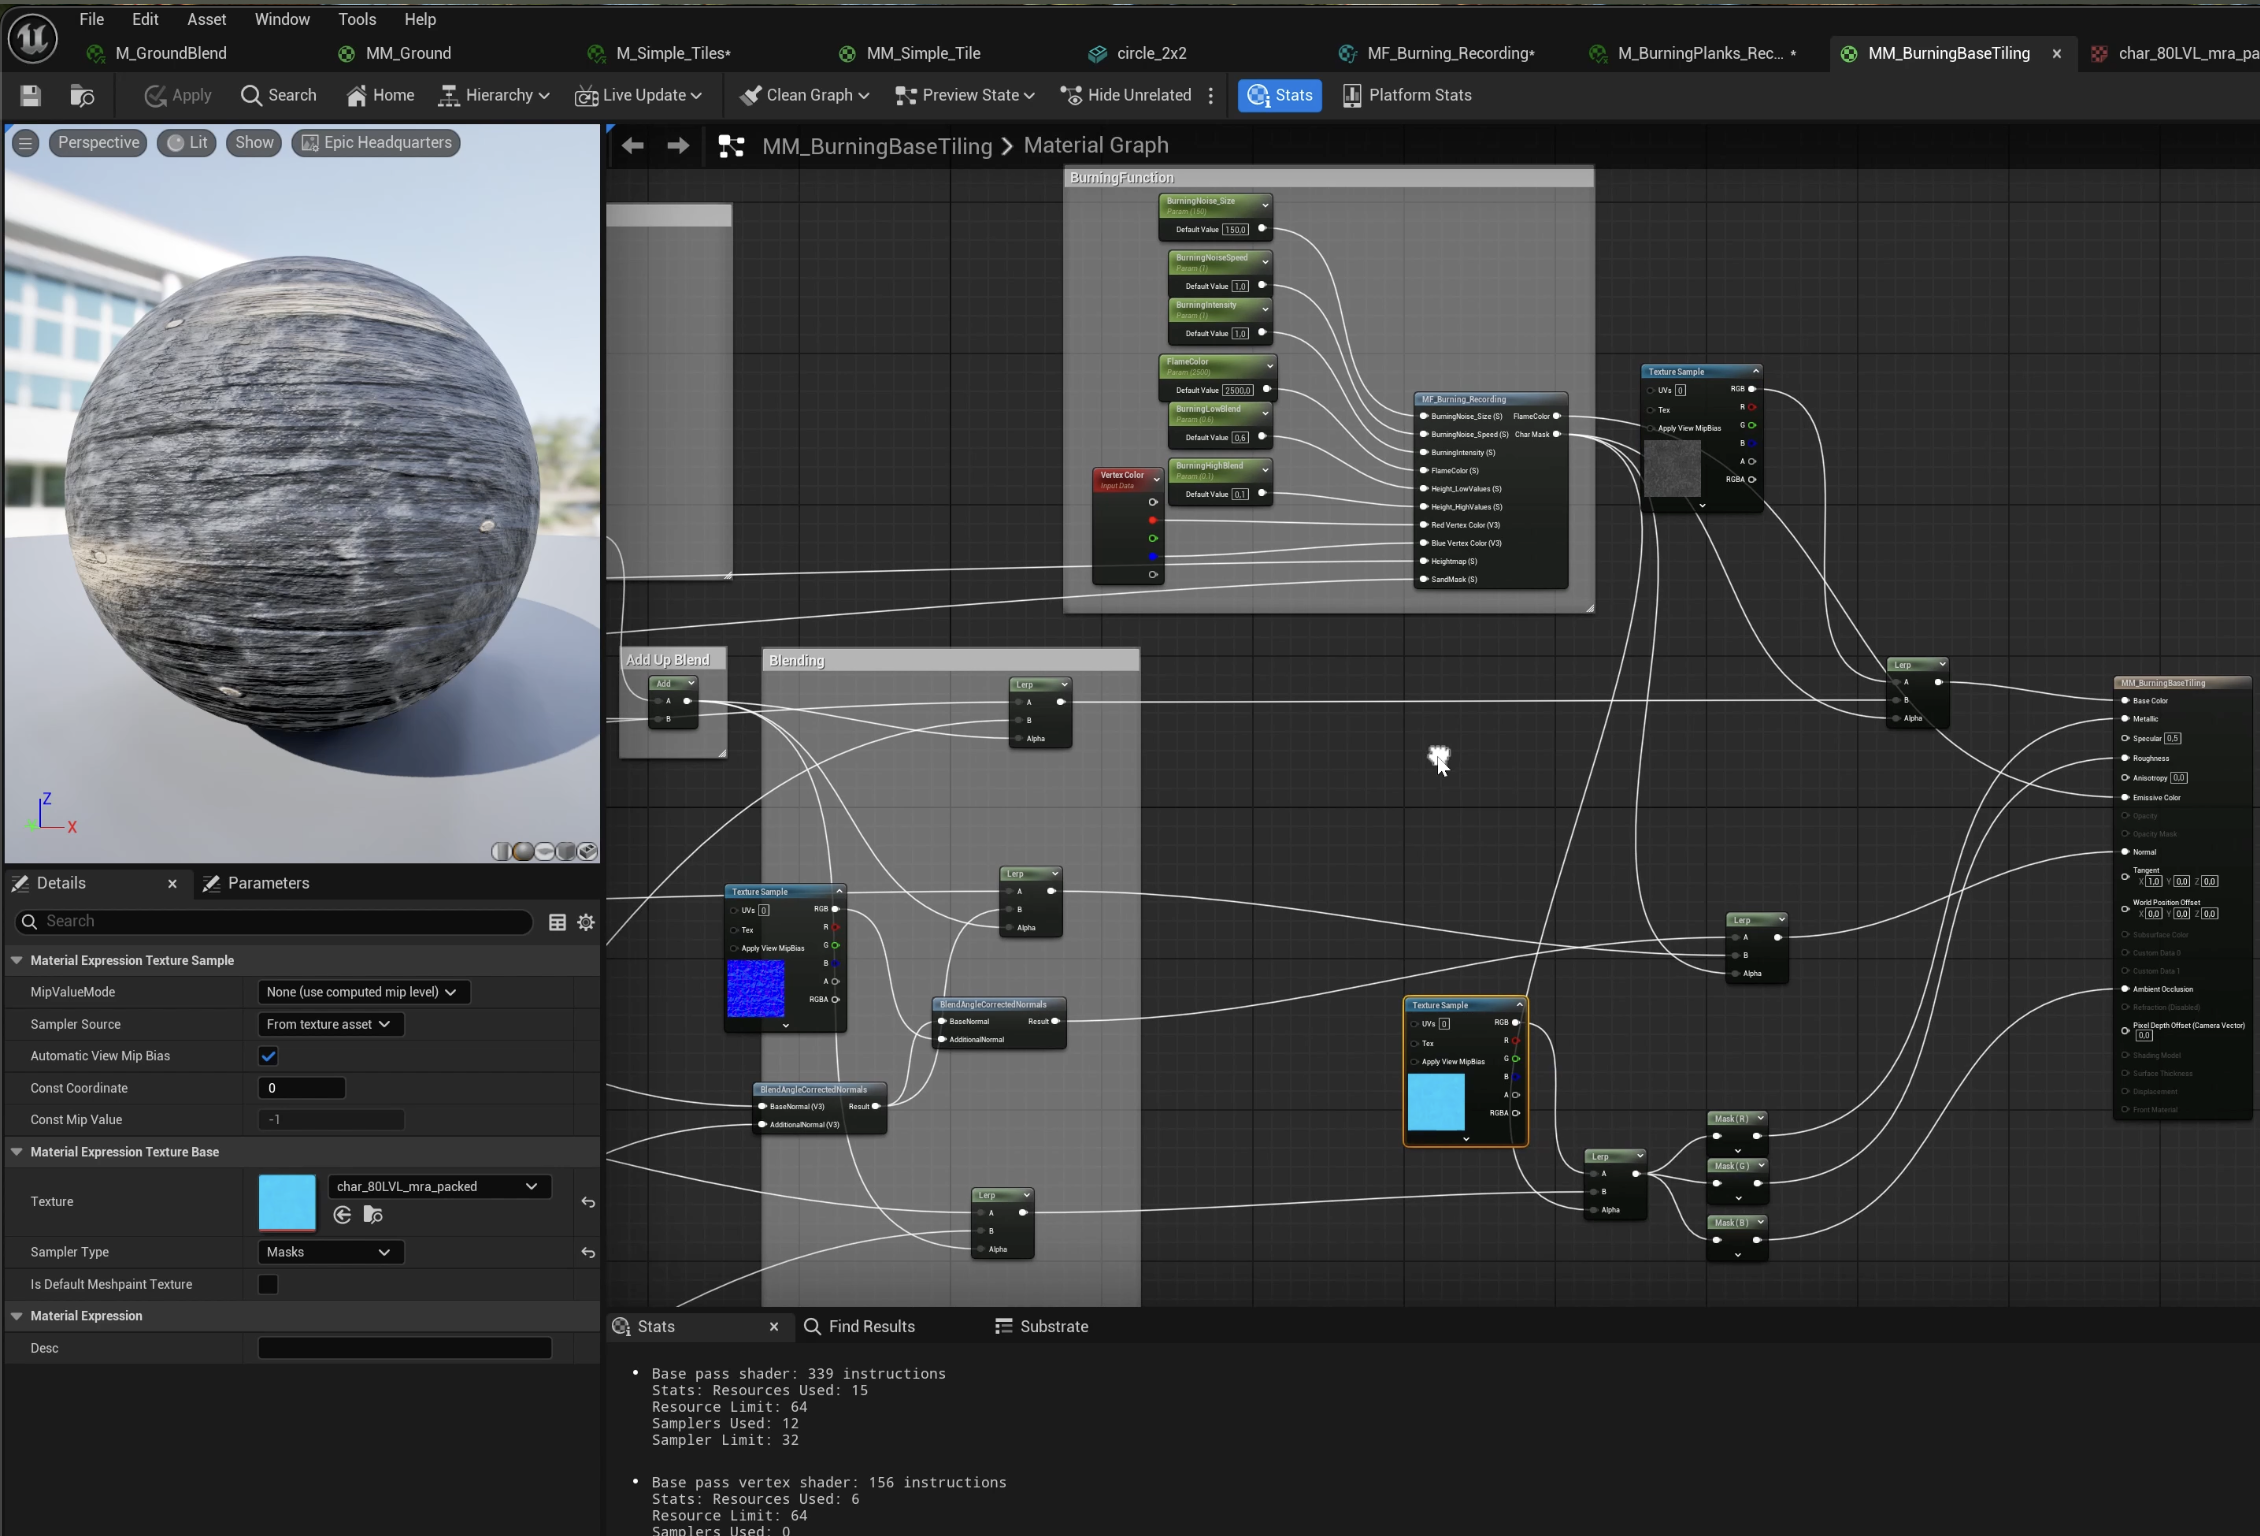Image resolution: width=2260 pixels, height=1536 pixels.
Task: Navigate back with the graph left arrow
Action: [x=632, y=146]
